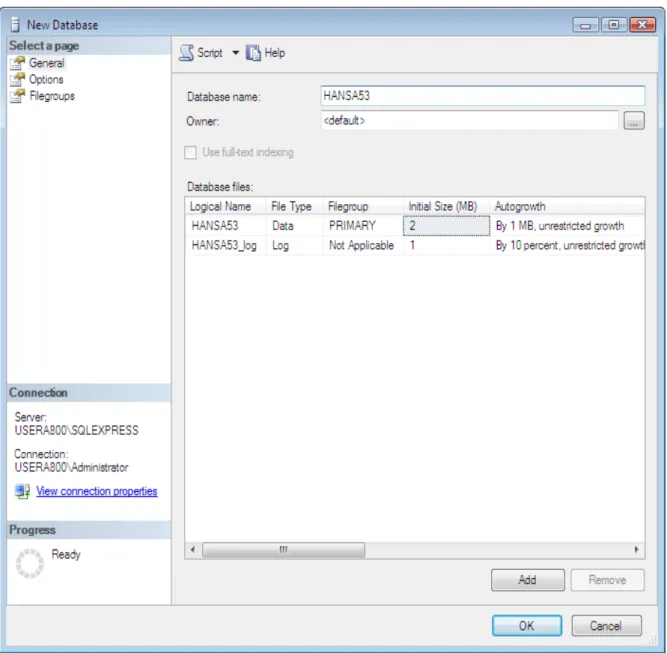Image resolution: width=667 pixels, height=653 pixels.
Task: Minimize the New Database window
Action: pyautogui.click(x=585, y=25)
